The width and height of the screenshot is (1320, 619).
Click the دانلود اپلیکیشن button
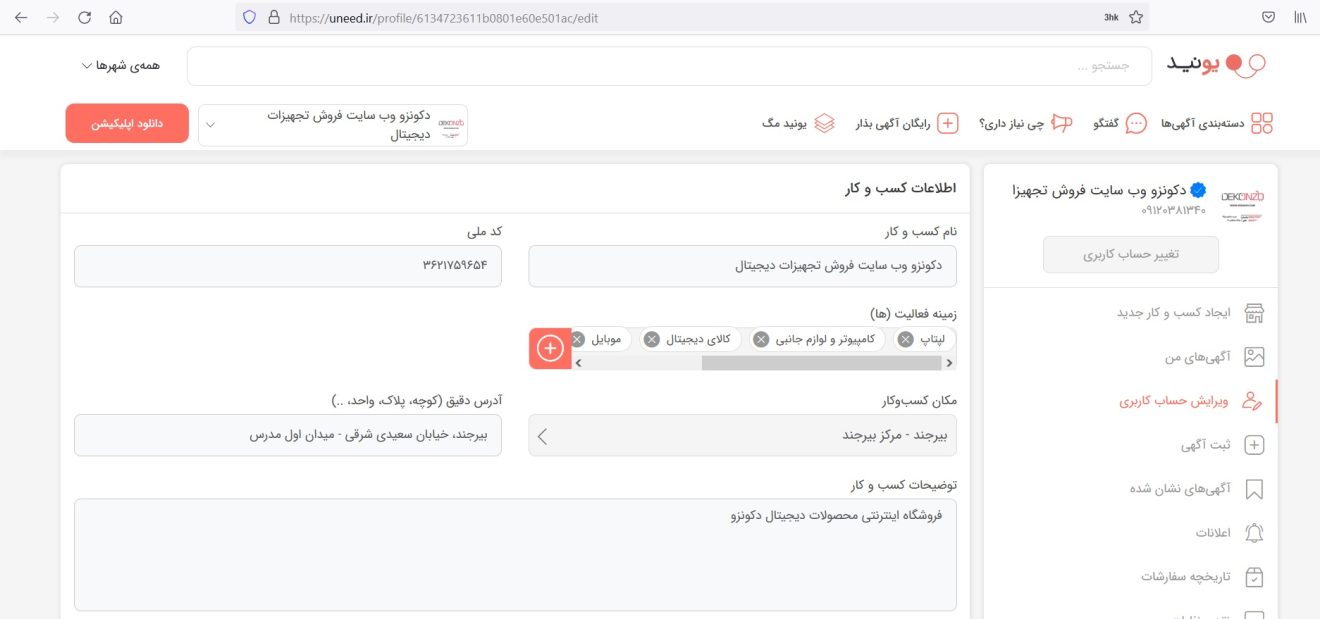127,123
